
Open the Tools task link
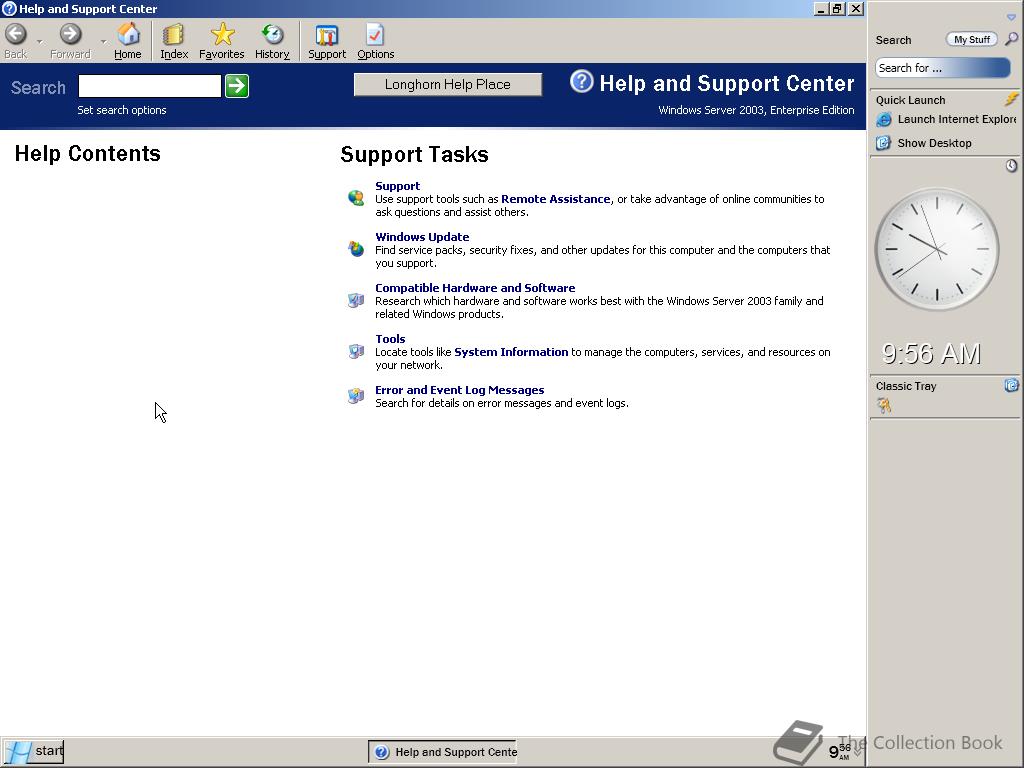pyautogui.click(x=390, y=339)
